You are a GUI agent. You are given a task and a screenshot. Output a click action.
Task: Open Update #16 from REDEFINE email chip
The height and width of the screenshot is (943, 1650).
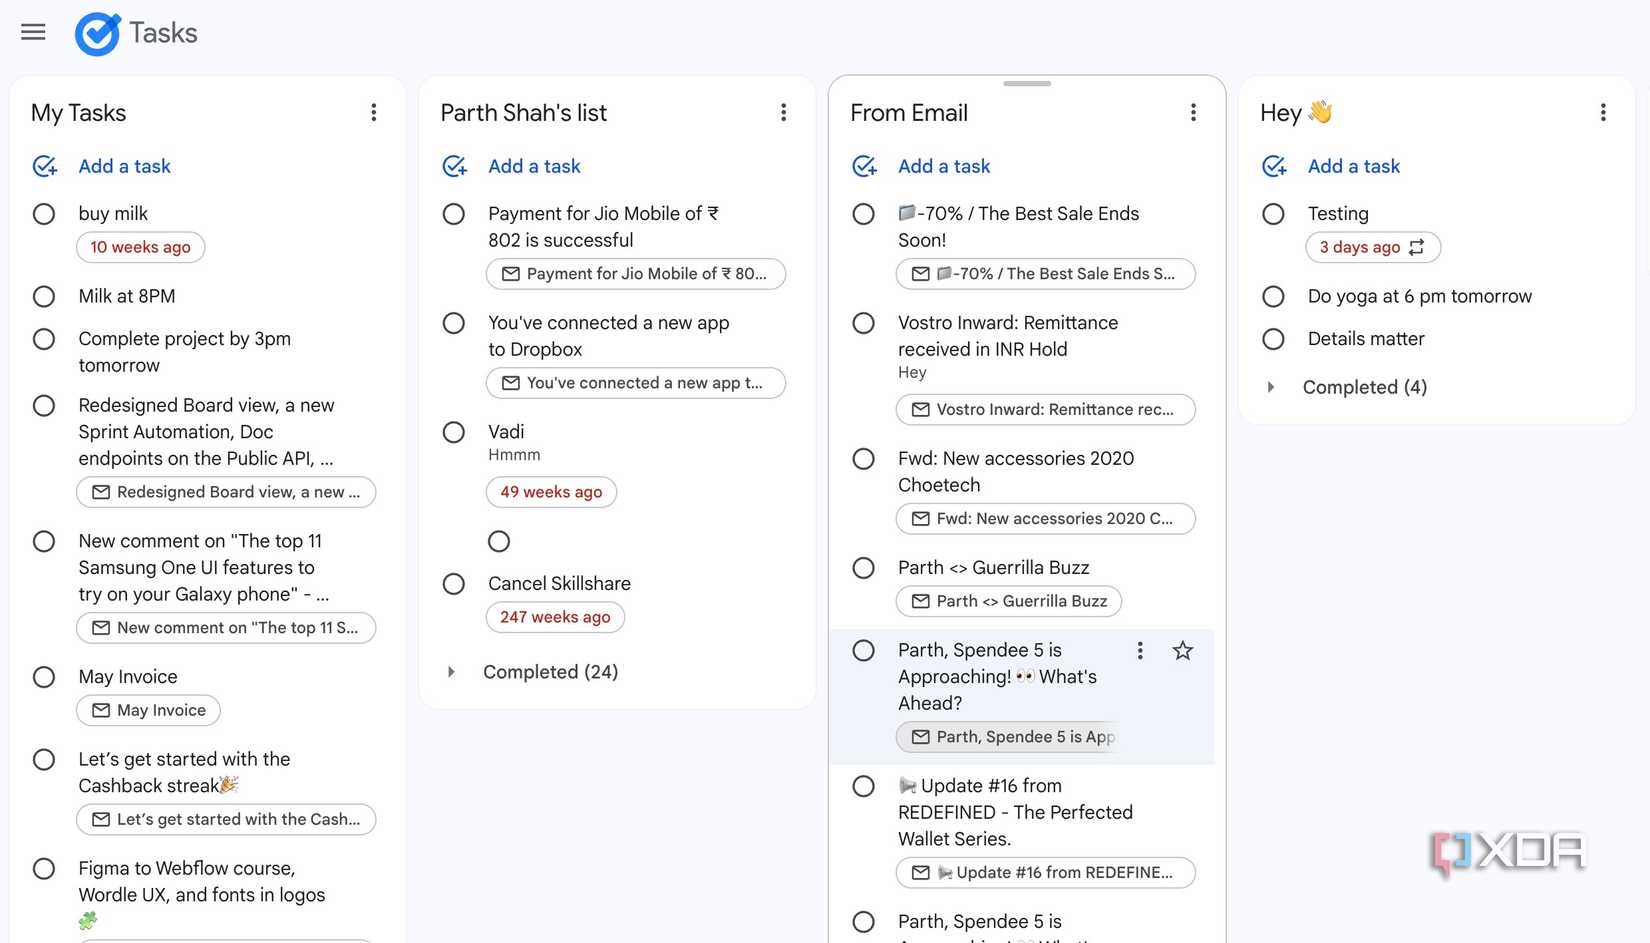coord(1046,873)
